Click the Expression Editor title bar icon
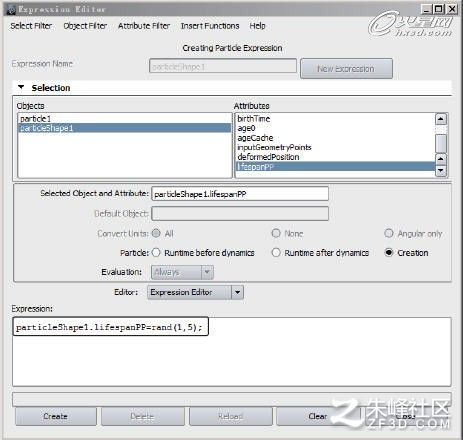Viewport: 463px width, 440px height. (11, 10)
